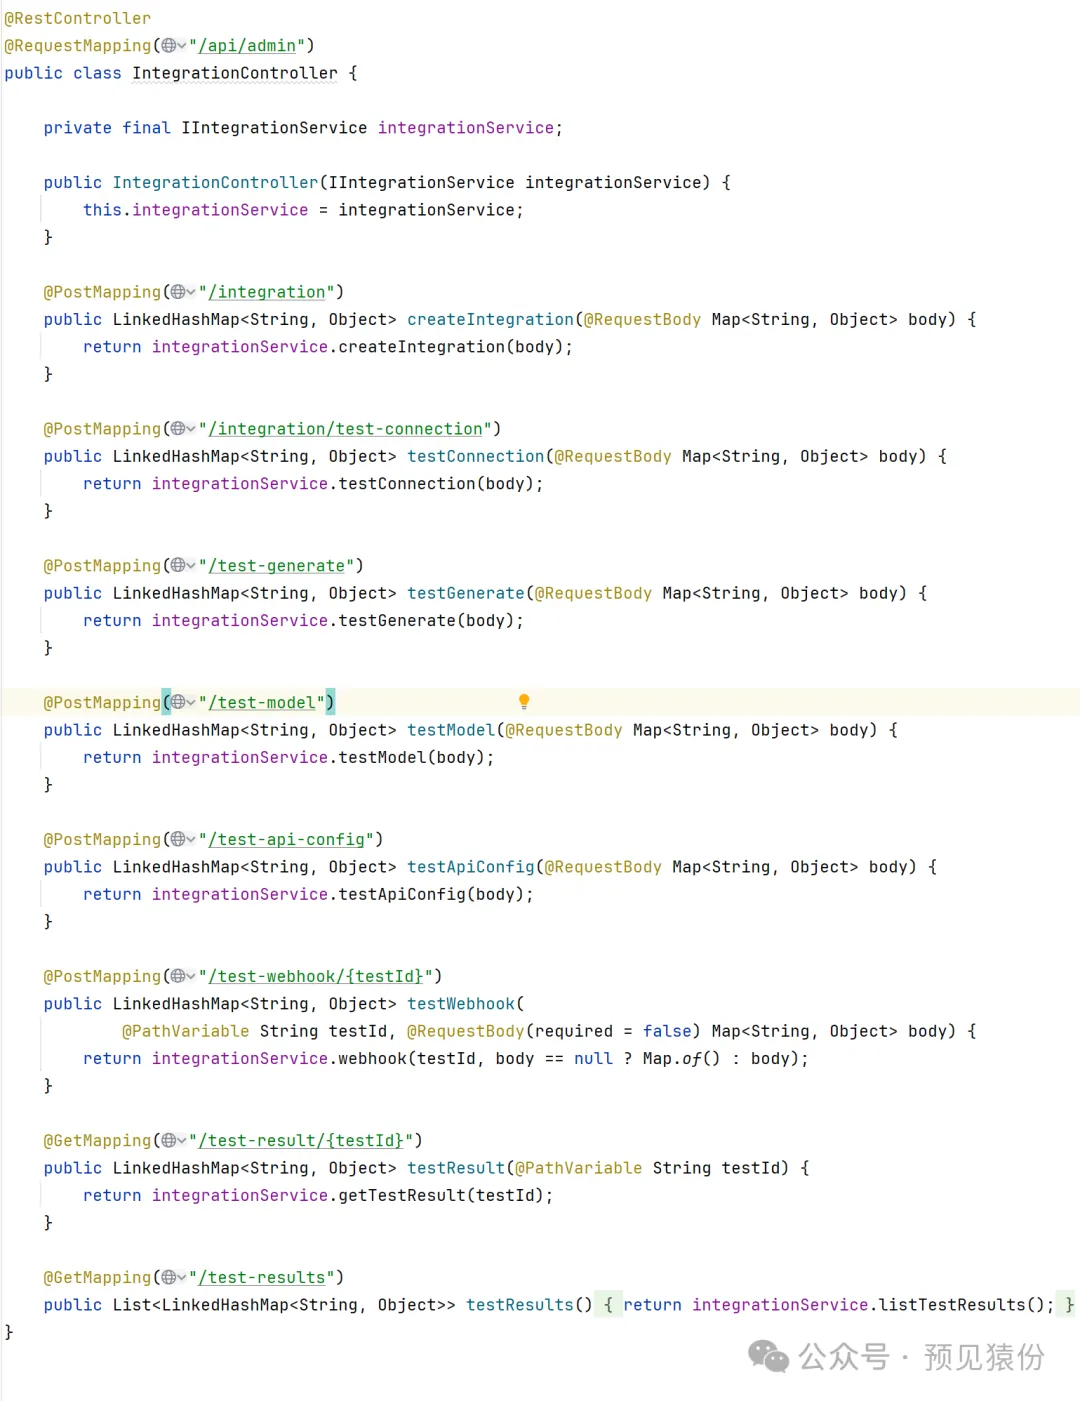Click globe icon before "/test-webhook/{testId}" URL
Screen dimensions: 1080x1401
click(178, 976)
